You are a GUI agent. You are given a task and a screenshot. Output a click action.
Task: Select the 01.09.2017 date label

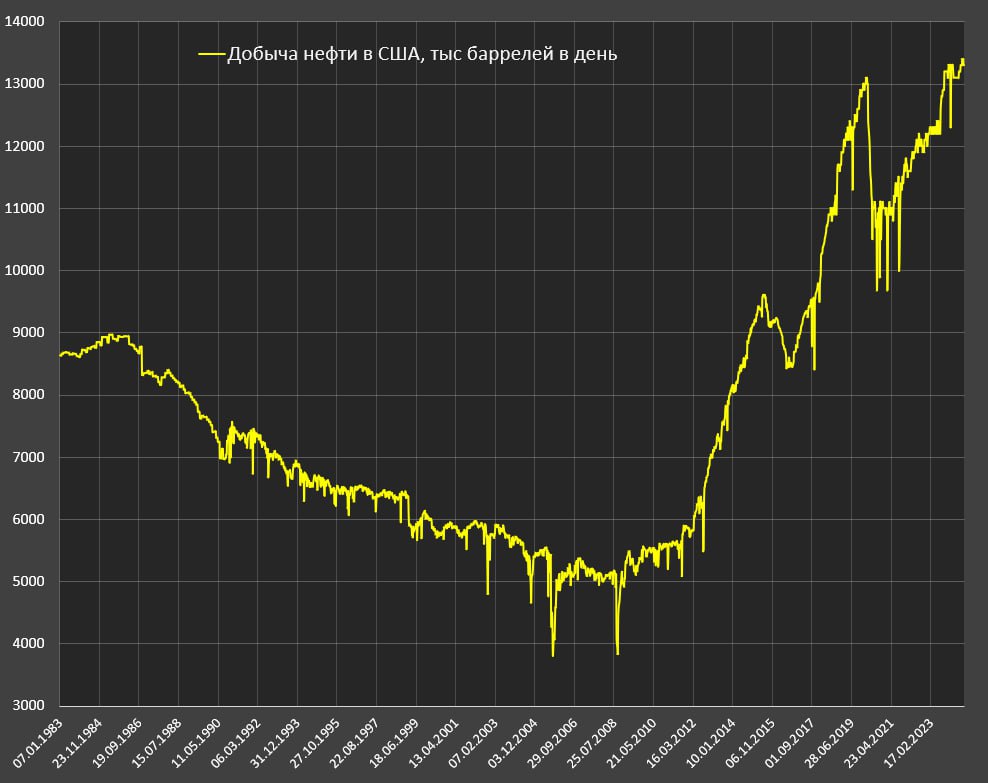pyautogui.click(x=791, y=743)
